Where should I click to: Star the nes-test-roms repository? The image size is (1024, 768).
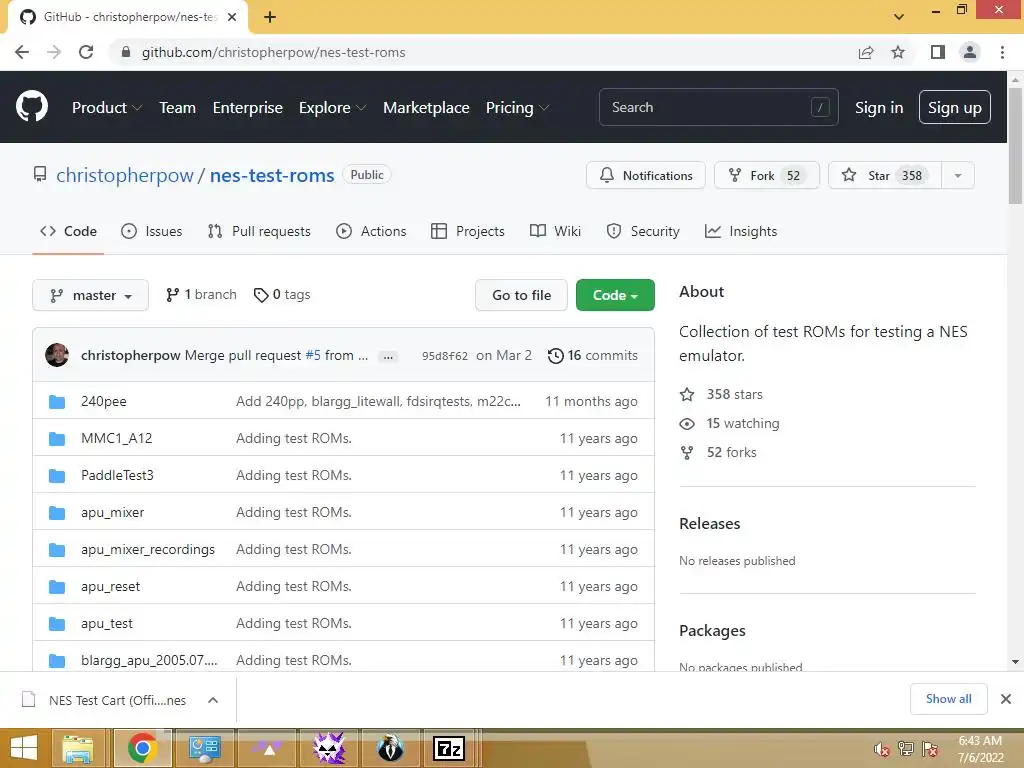click(x=885, y=176)
